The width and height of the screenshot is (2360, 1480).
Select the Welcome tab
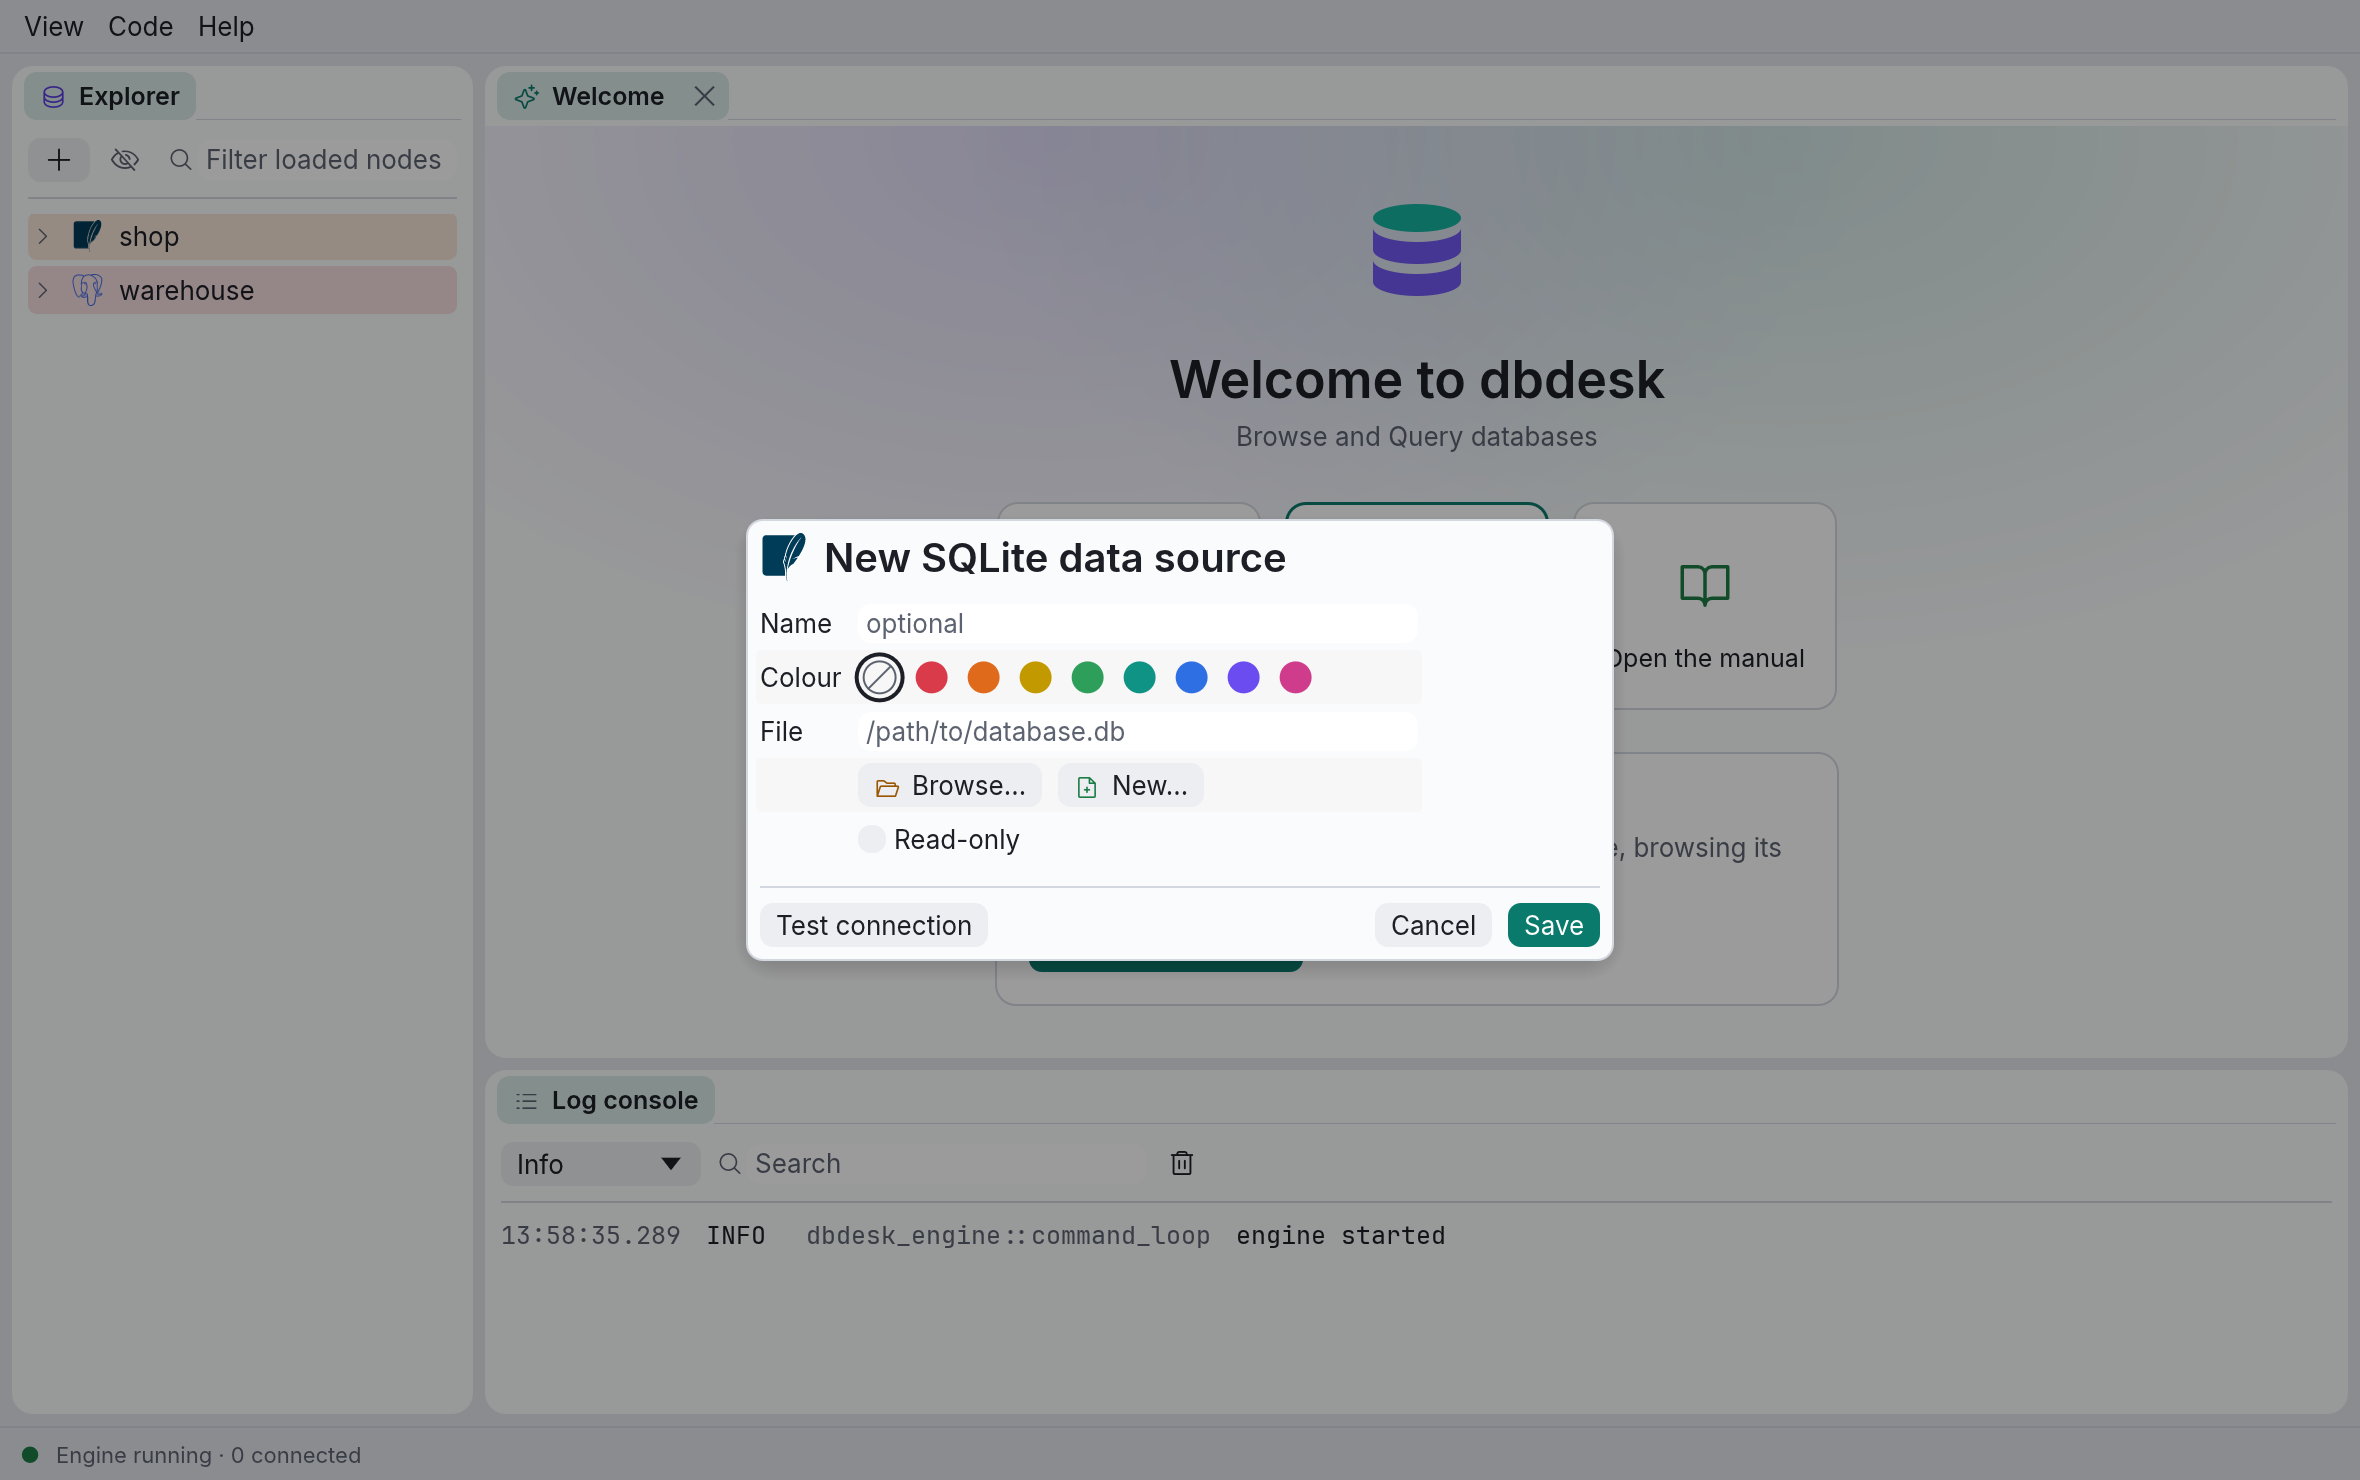[612, 96]
